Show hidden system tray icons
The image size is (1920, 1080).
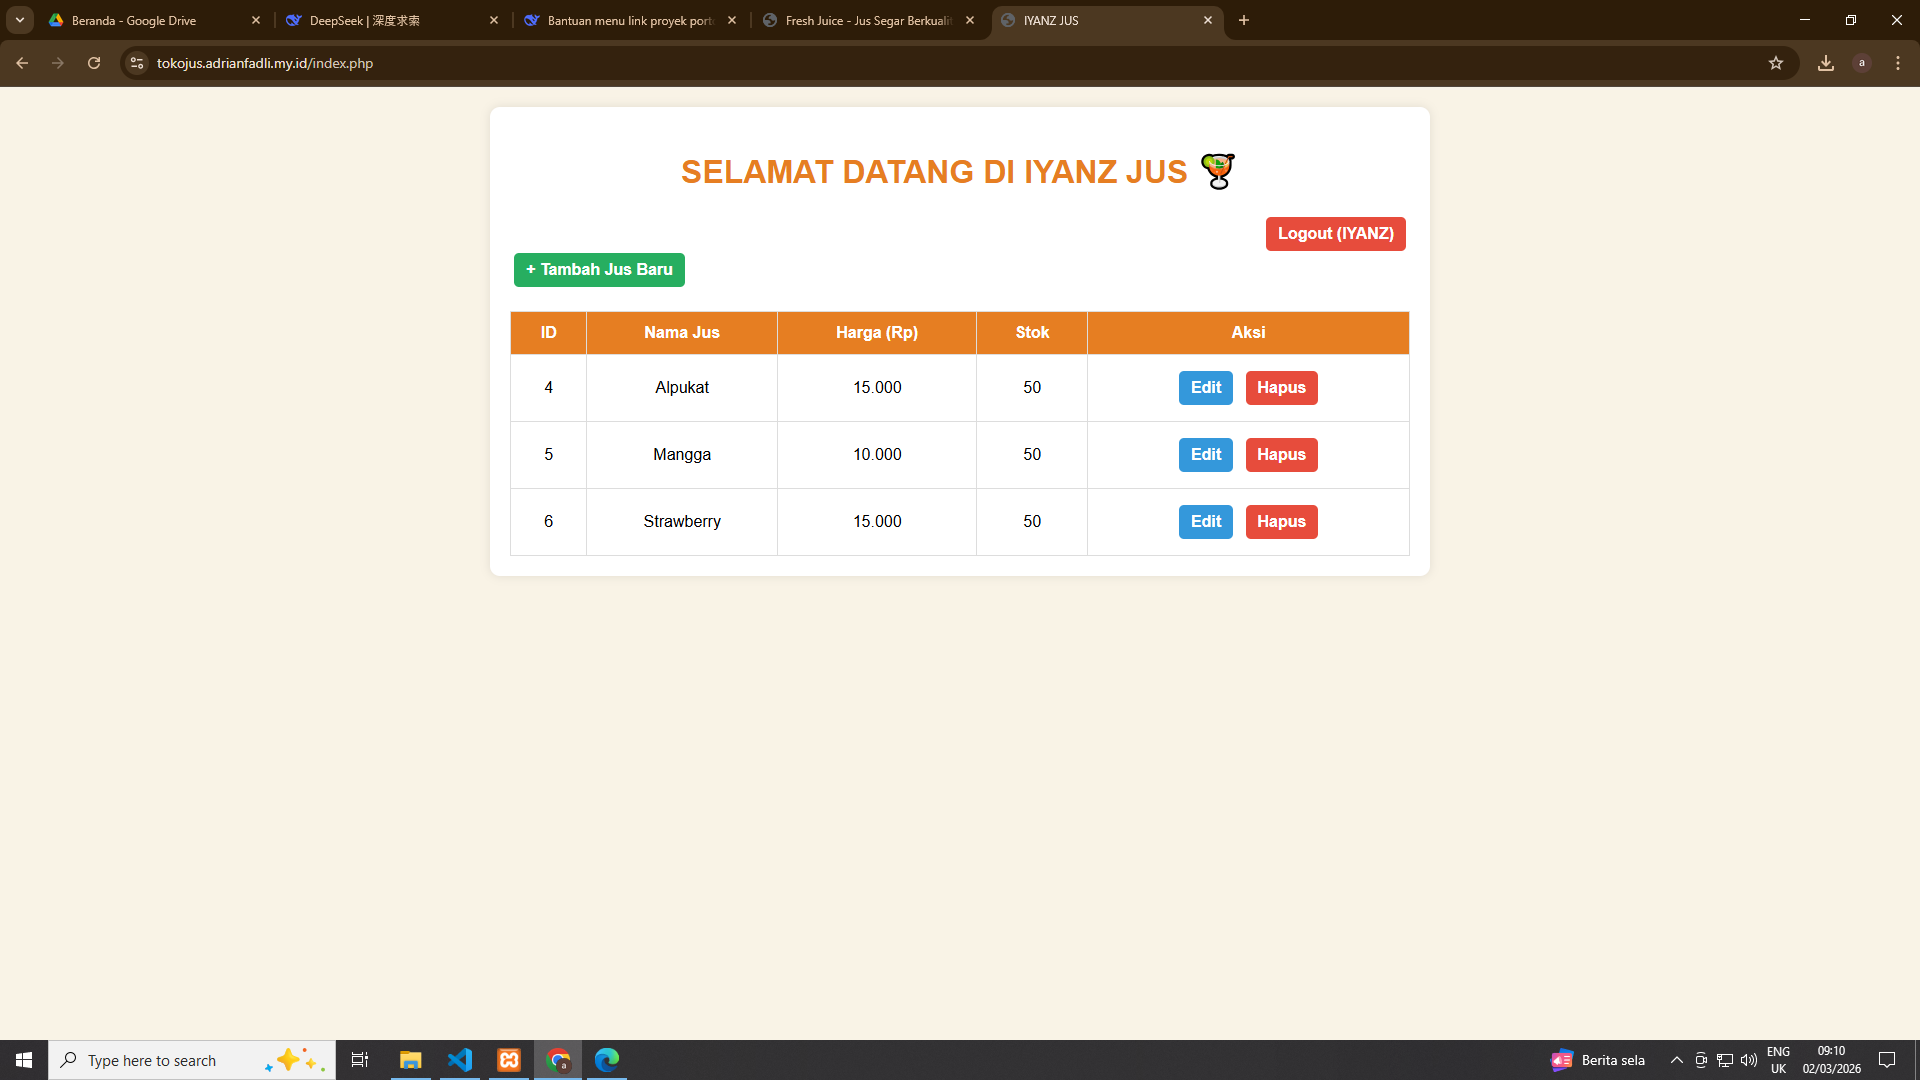[1677, 1060]
